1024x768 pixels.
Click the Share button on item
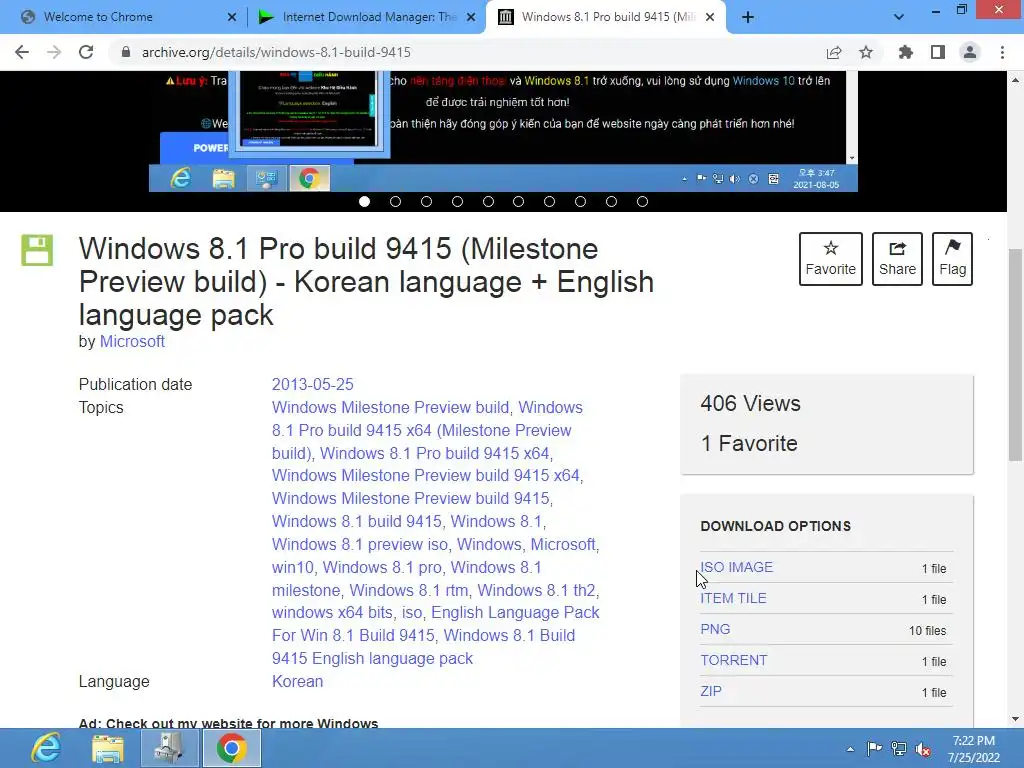tap(897, 259)
